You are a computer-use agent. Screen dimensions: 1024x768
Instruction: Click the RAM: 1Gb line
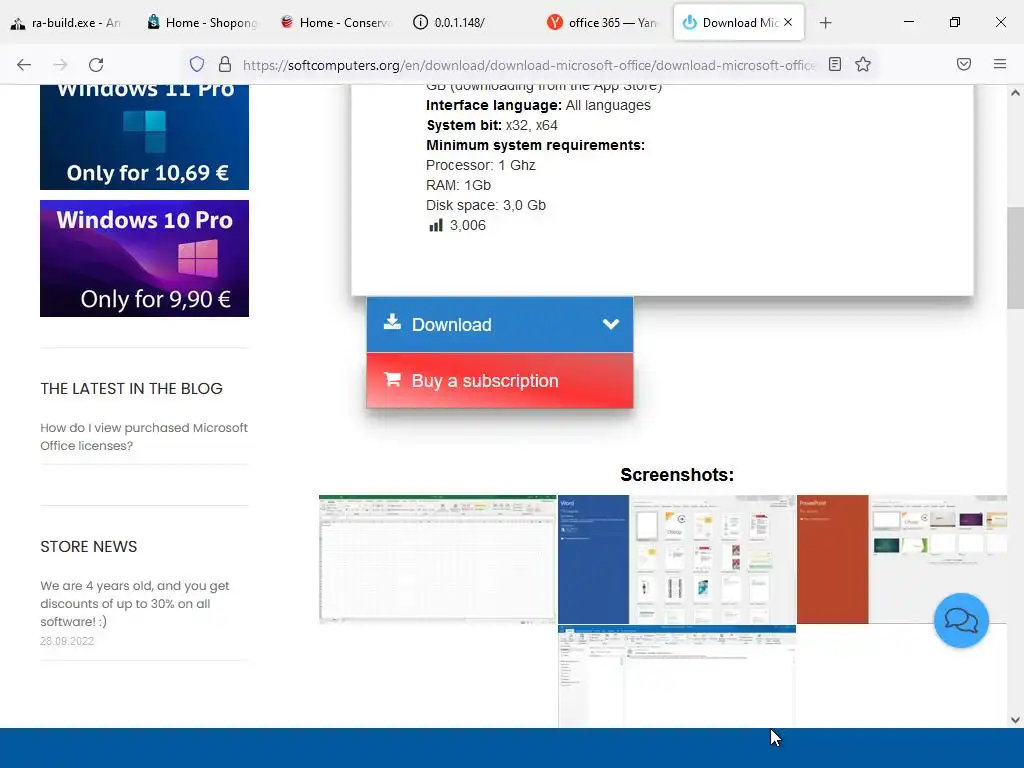pyautogui.click(x=458, y=185)
